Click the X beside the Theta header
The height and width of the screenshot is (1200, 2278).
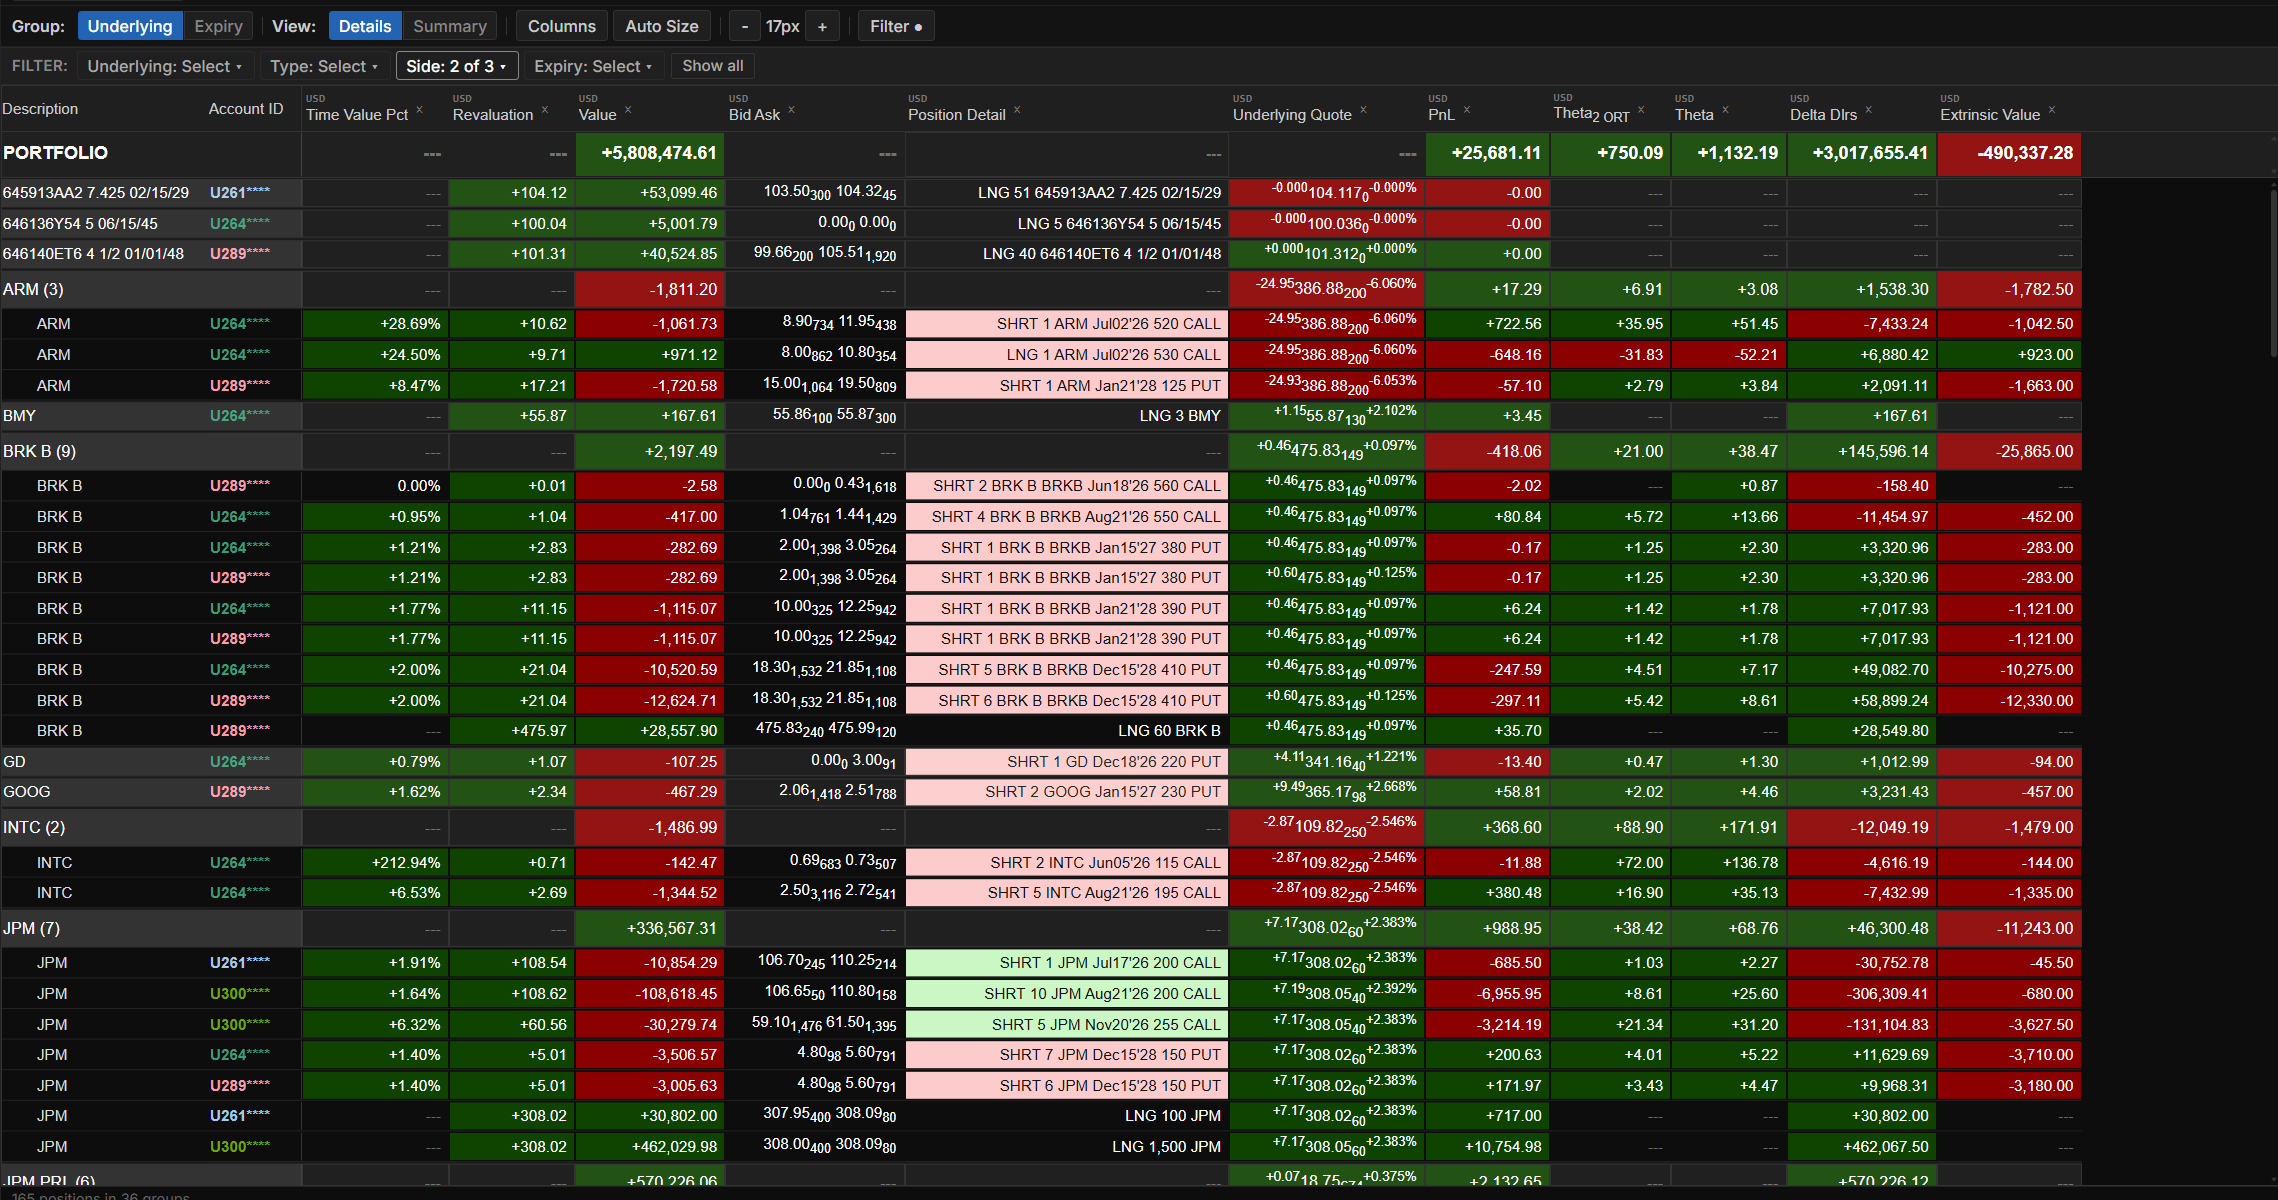coord(1725,110)
